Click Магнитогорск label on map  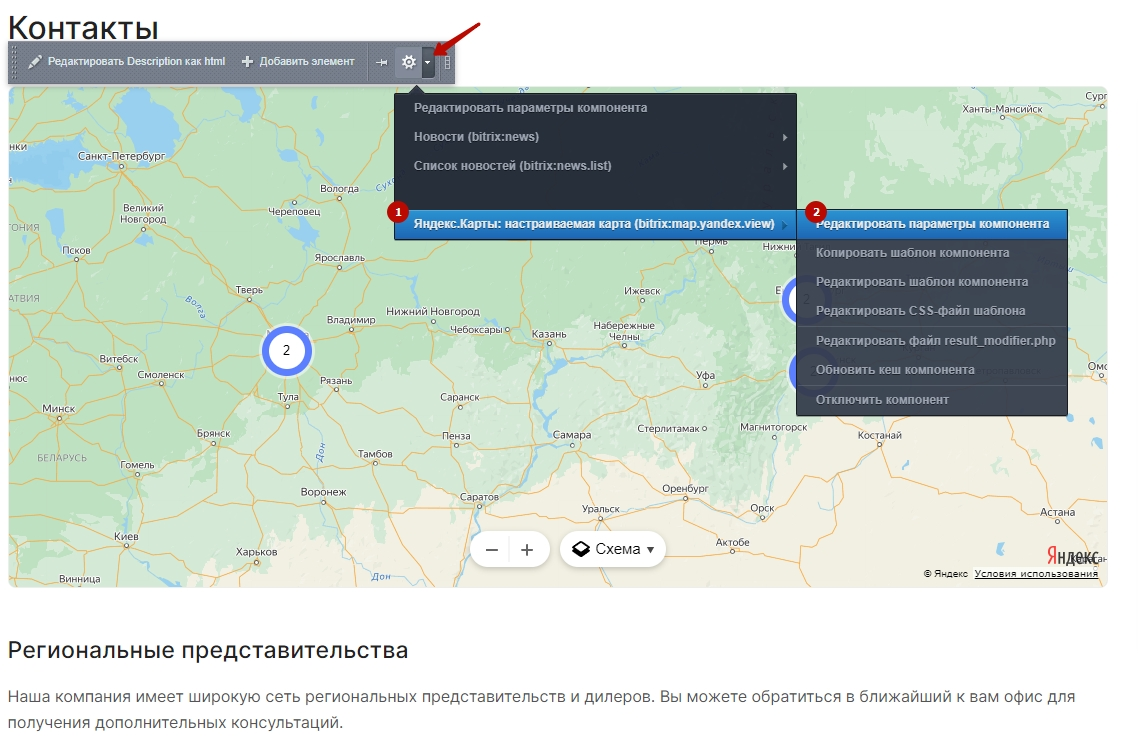(774, 427)
